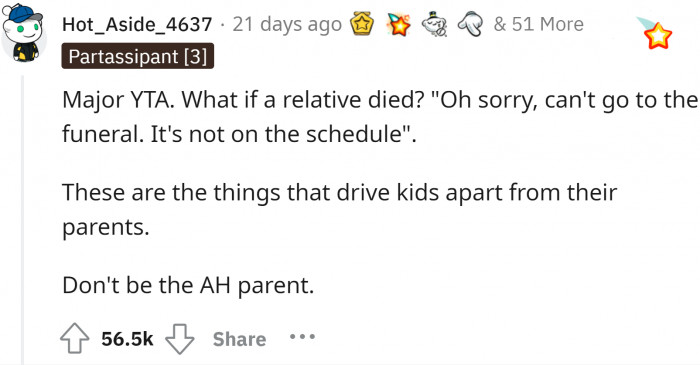Open the three-dot more options menu
The width and height of the screenshot is (700, 365).
pyautogui.click(x=302, y=336)
